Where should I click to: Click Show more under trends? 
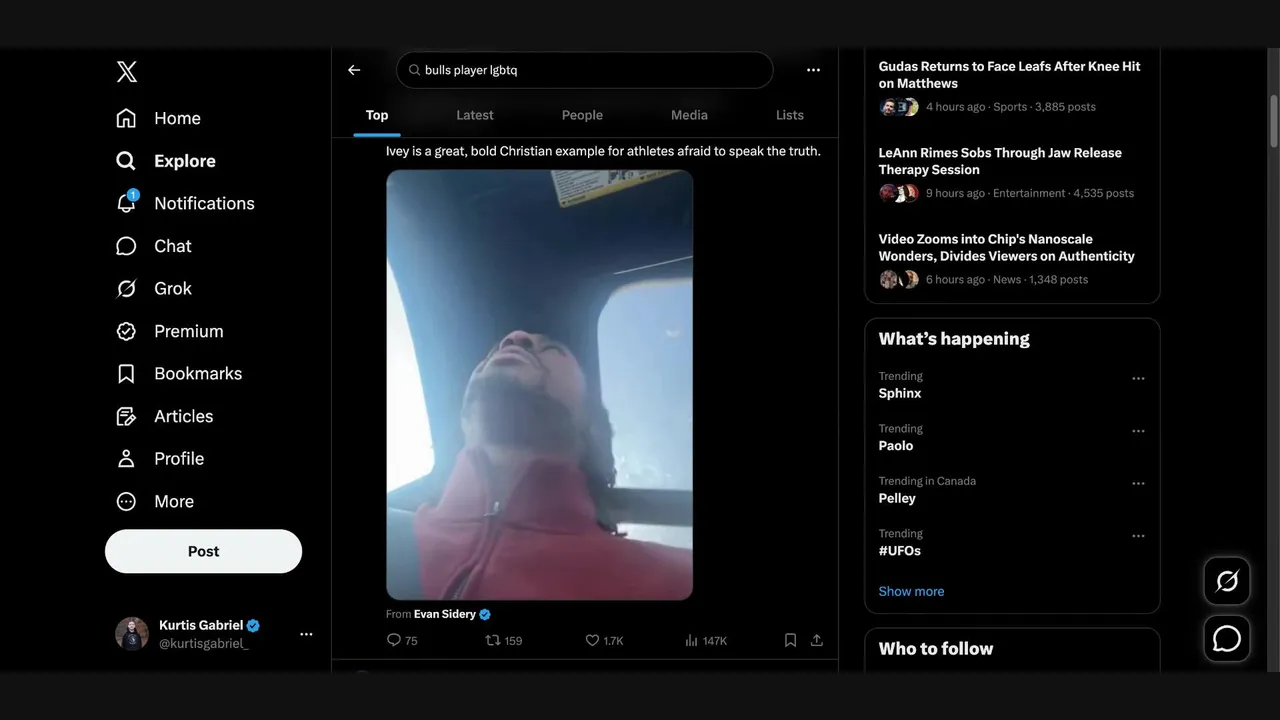911,591
